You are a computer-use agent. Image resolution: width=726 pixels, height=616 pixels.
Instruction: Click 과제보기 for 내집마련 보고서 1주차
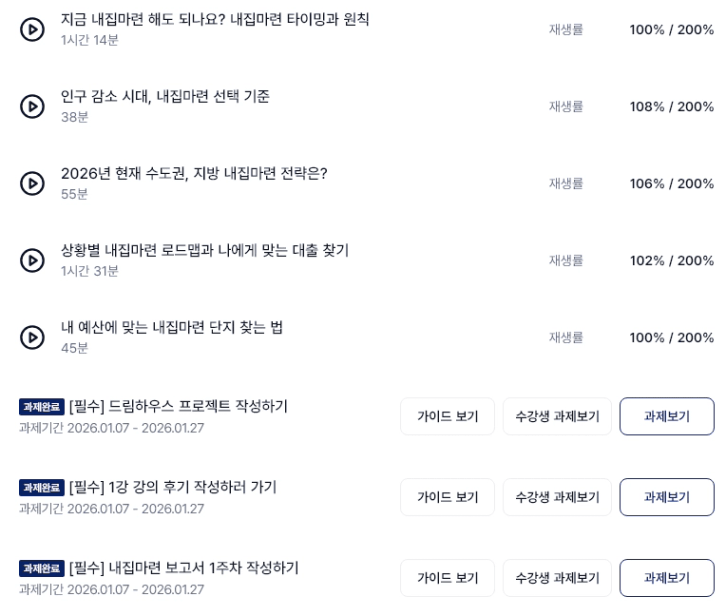(x=667, y=578)
